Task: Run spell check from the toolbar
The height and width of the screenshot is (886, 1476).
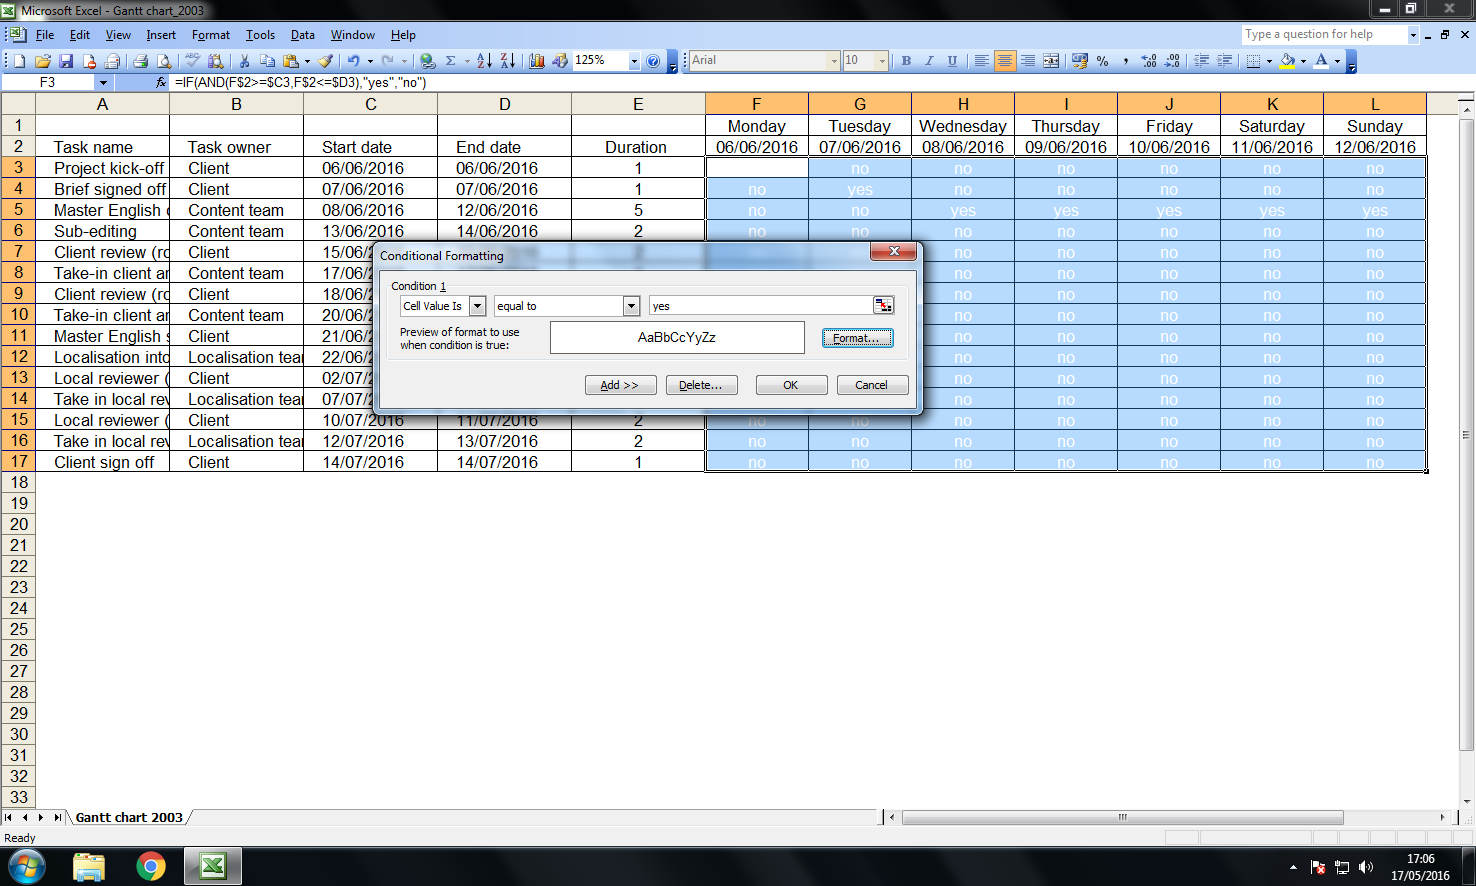Action: point(192,60)
